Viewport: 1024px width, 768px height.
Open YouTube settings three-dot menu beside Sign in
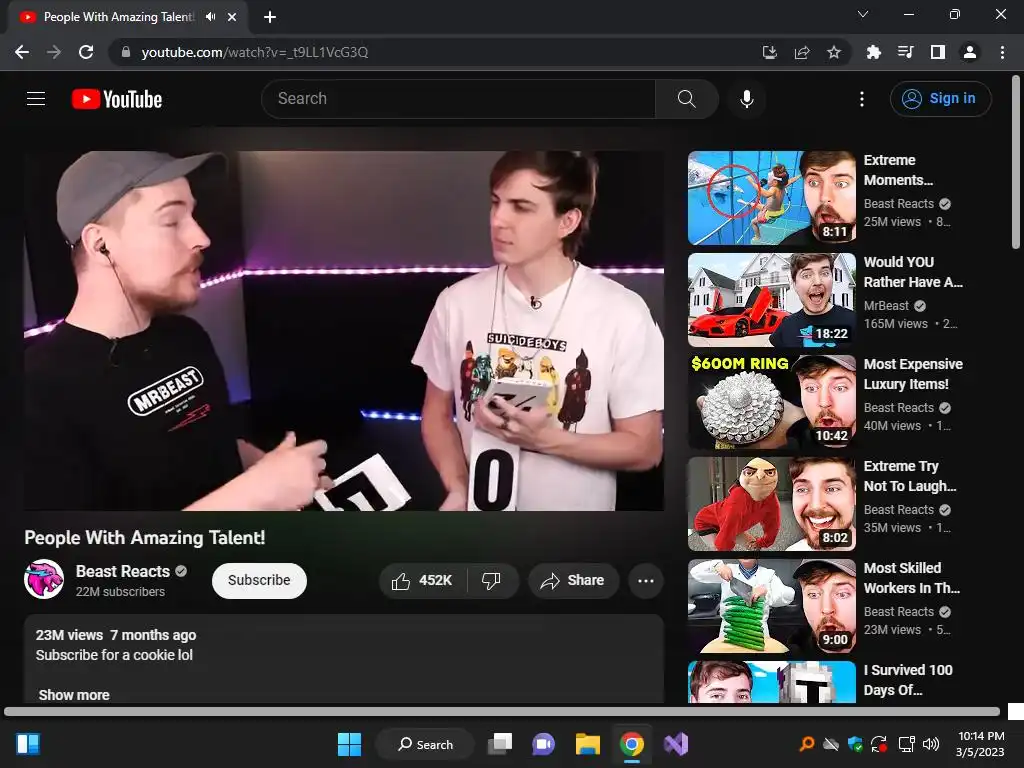pos(862,99)
